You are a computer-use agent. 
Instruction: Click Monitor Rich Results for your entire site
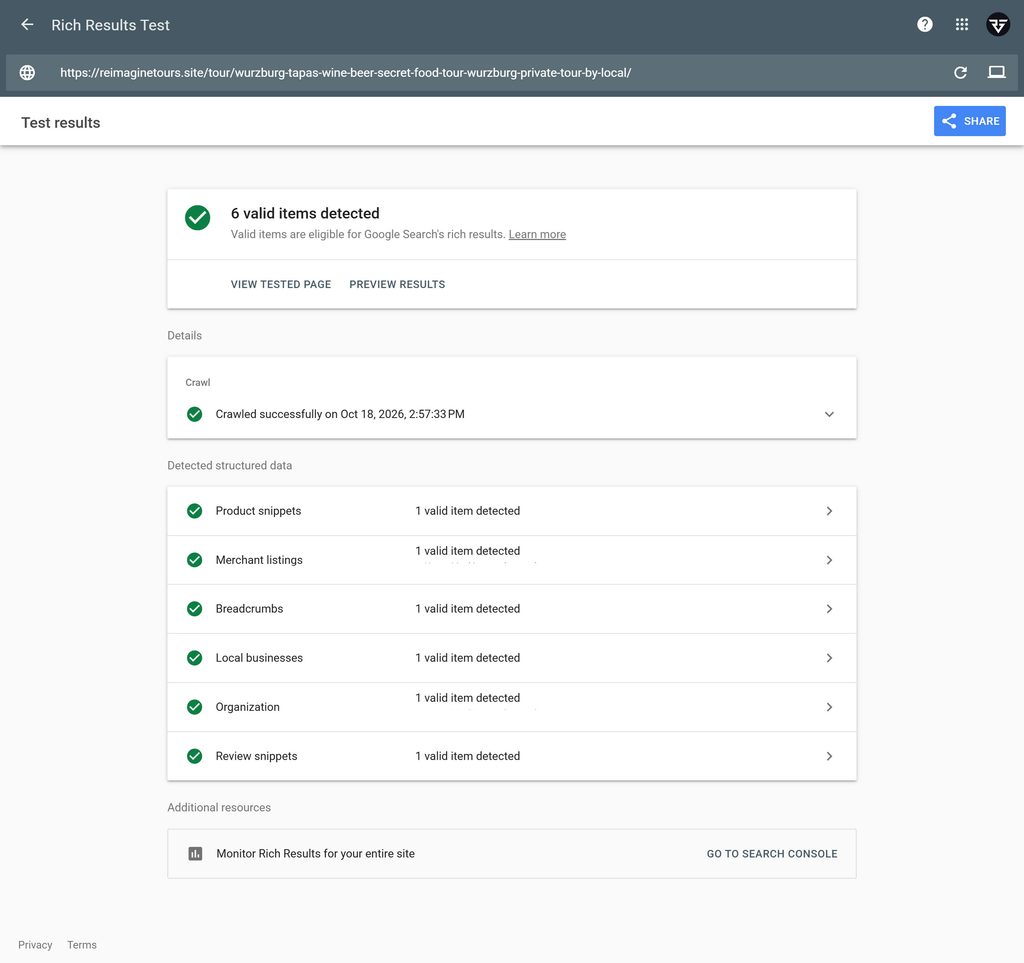315,854
